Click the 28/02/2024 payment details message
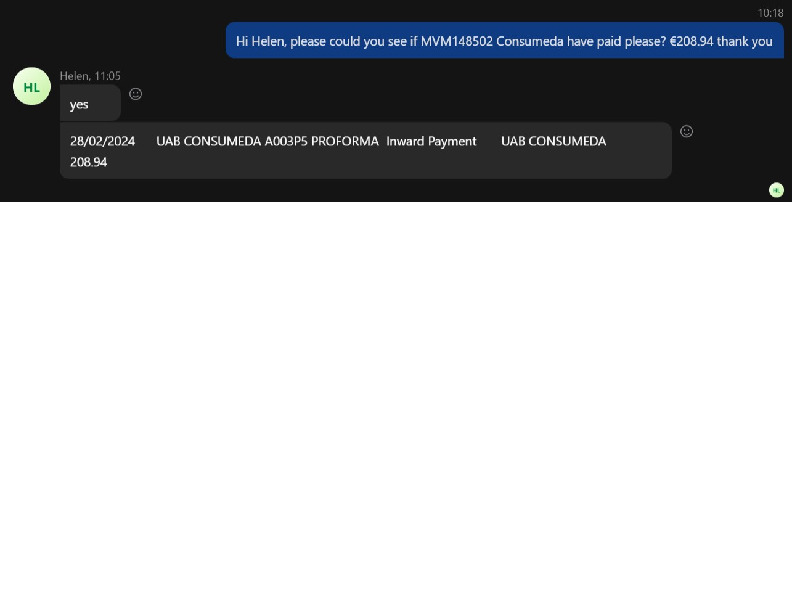Image resolution: width=792 pixels, height=612 pixels. coord(365,151)
